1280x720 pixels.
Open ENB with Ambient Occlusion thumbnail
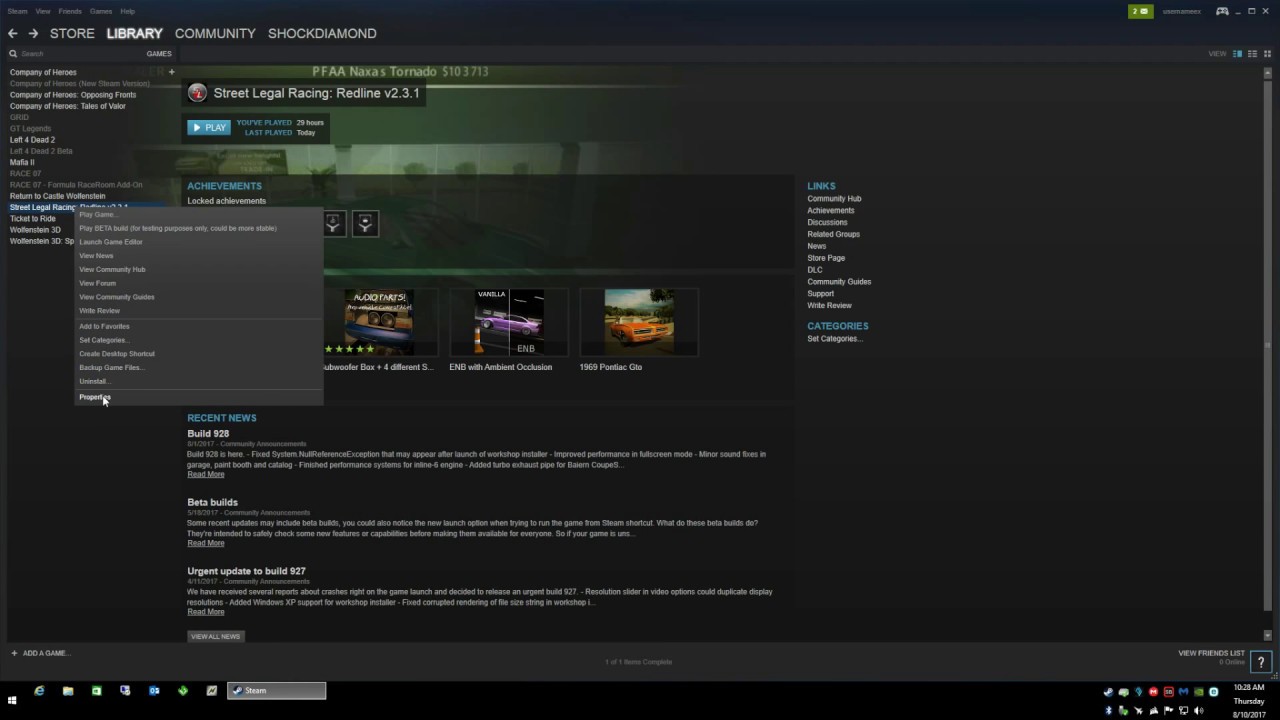(509, 322)
